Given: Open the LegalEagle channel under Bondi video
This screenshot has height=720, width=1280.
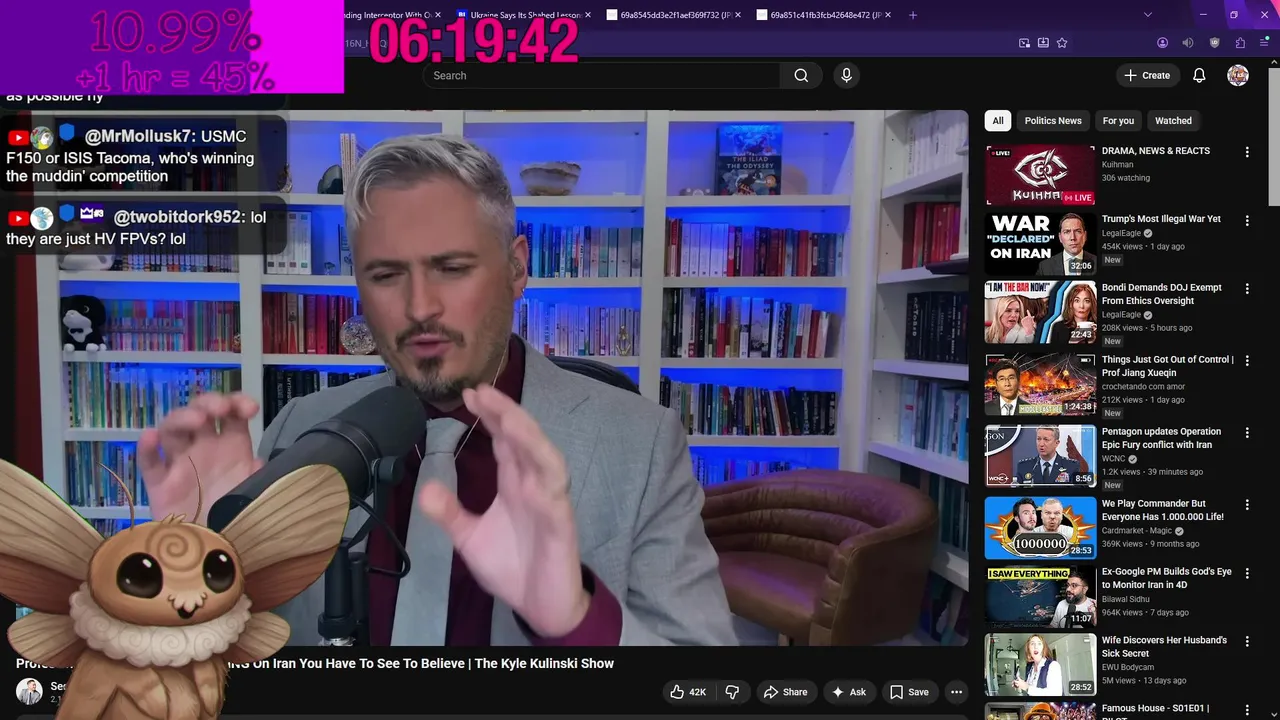Looking at the screenshot, I should (x=1127, y=315).
